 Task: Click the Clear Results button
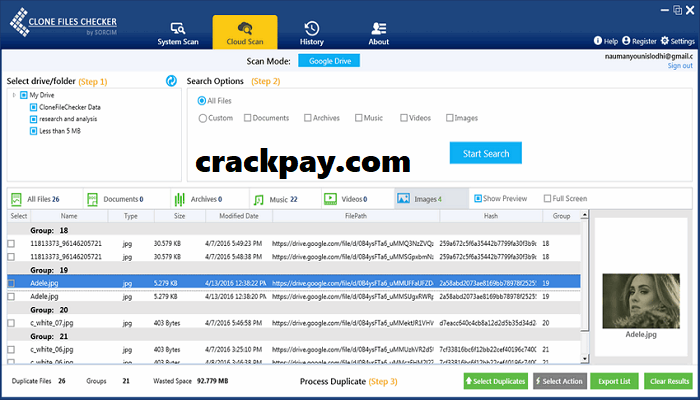coord(668,381)
